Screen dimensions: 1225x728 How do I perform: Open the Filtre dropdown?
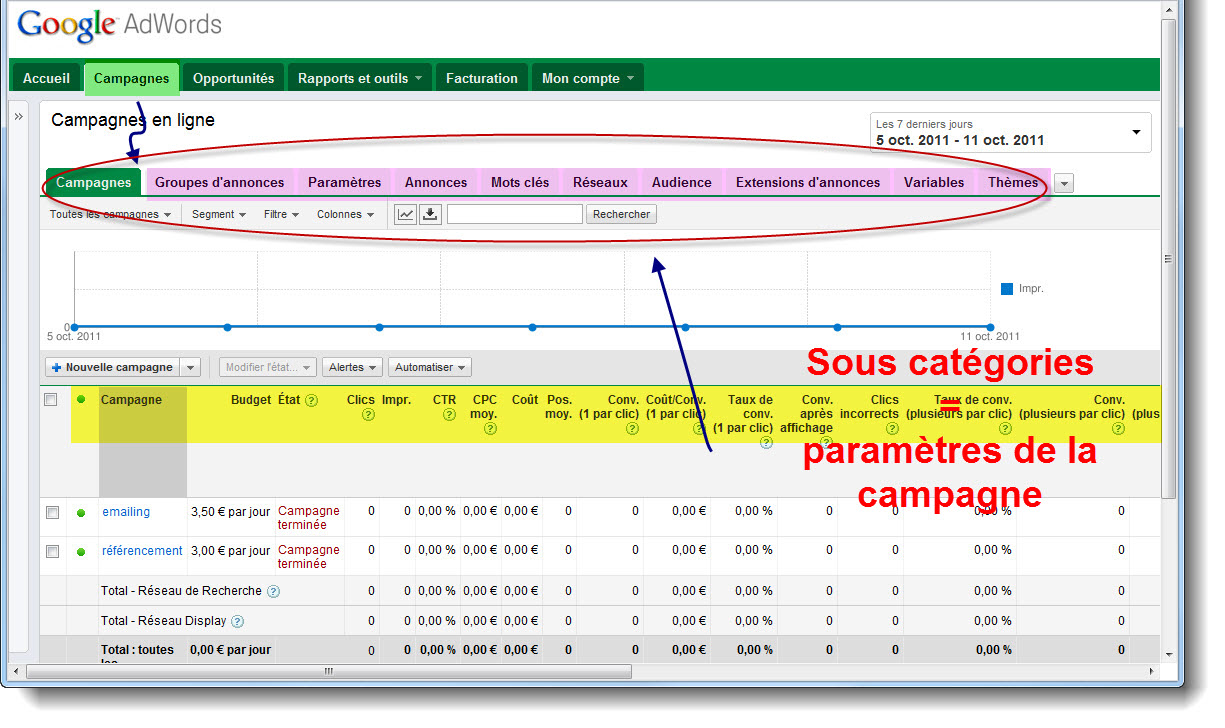(x=282, y=214)
